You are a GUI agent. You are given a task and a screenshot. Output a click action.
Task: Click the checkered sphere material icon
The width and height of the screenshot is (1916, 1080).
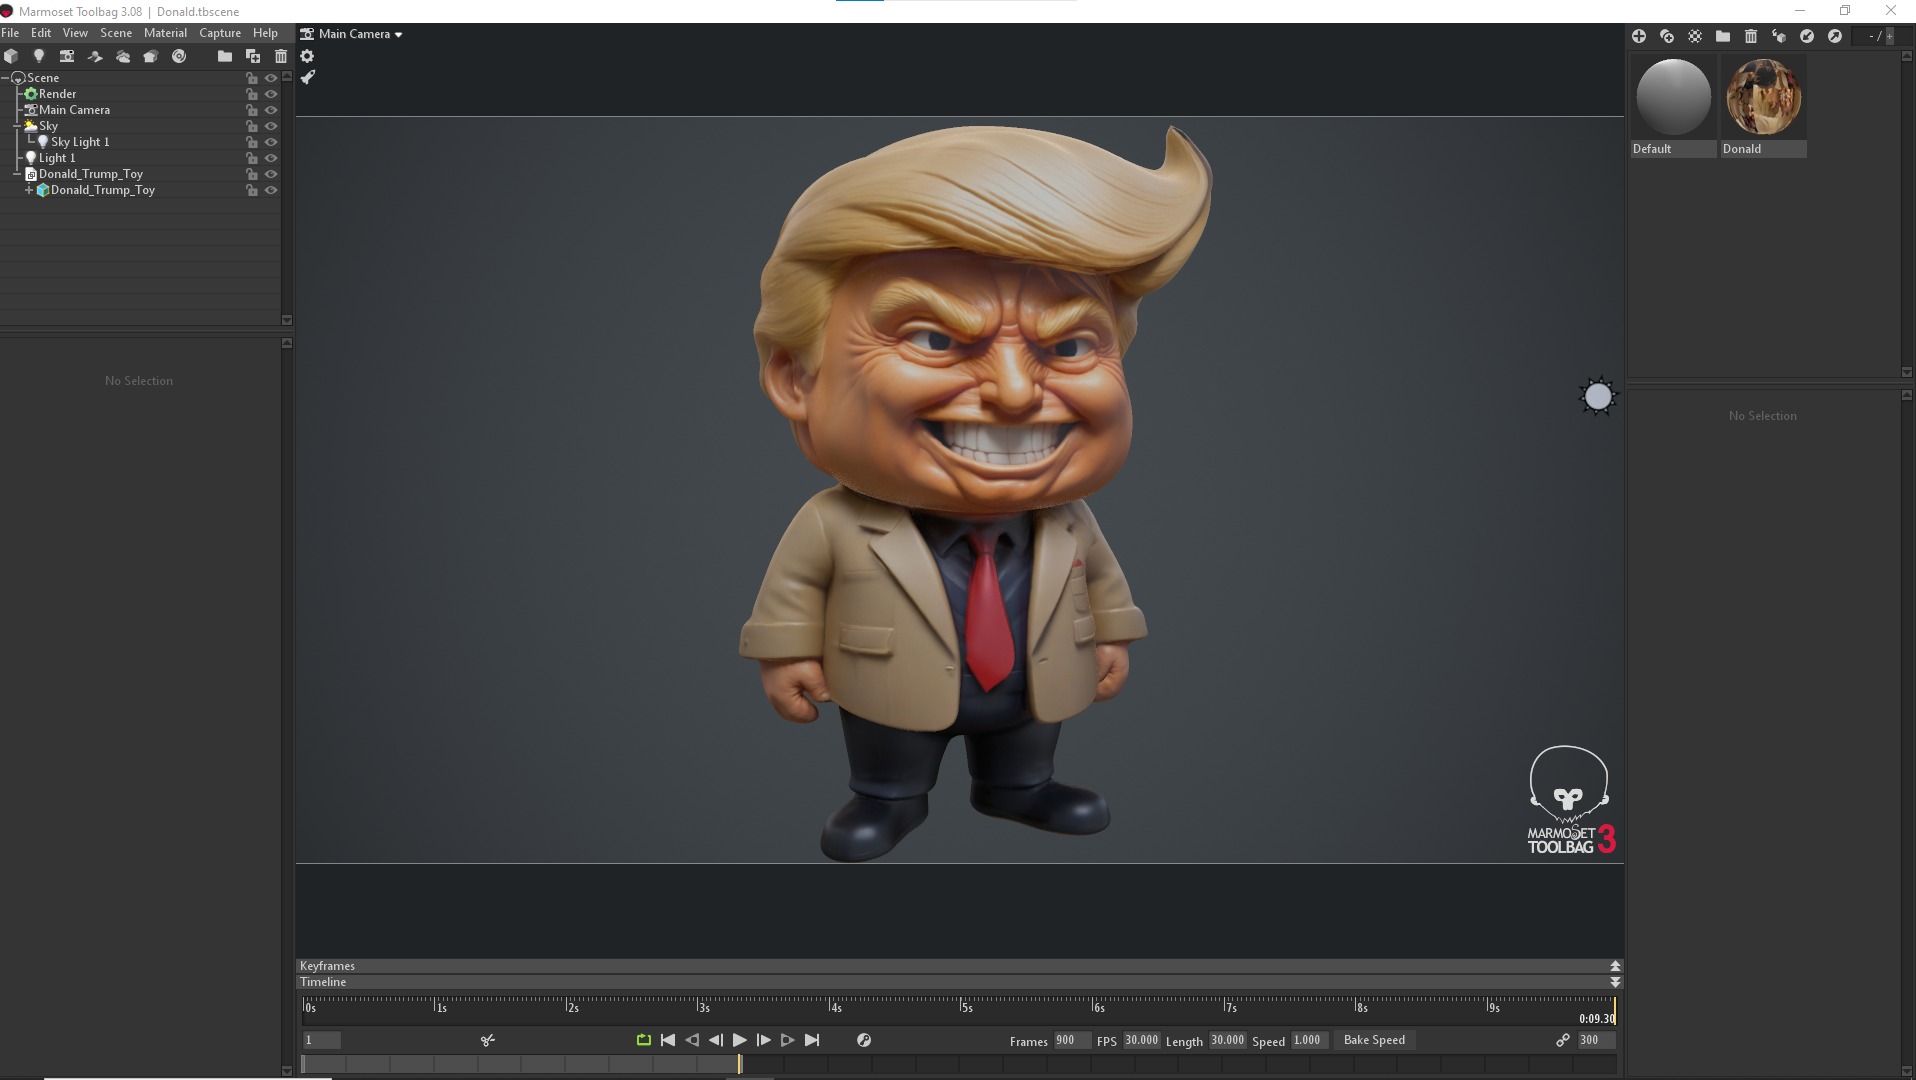[x=1695, y=36]
